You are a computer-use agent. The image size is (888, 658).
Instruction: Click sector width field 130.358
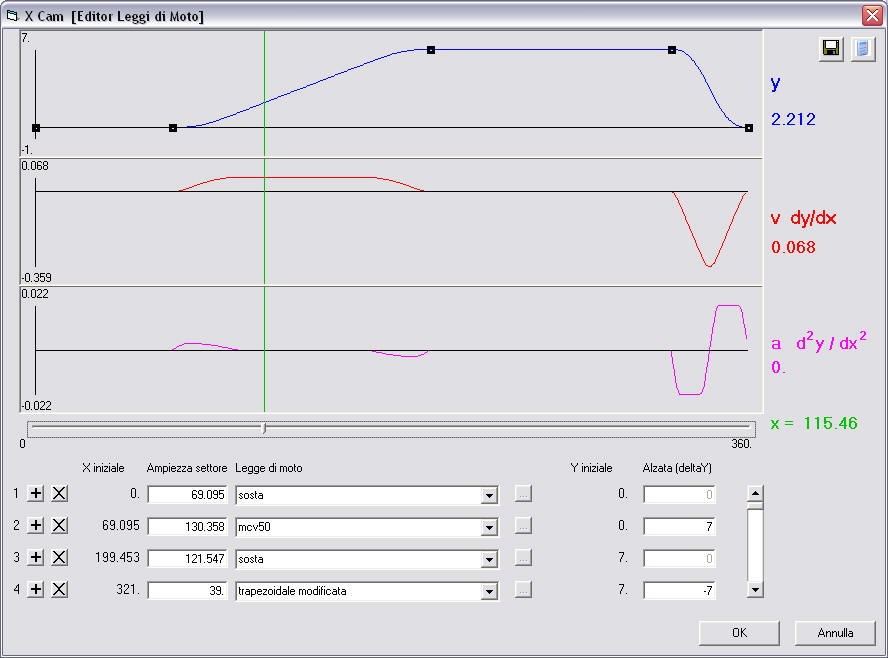(x=187, y=527)
